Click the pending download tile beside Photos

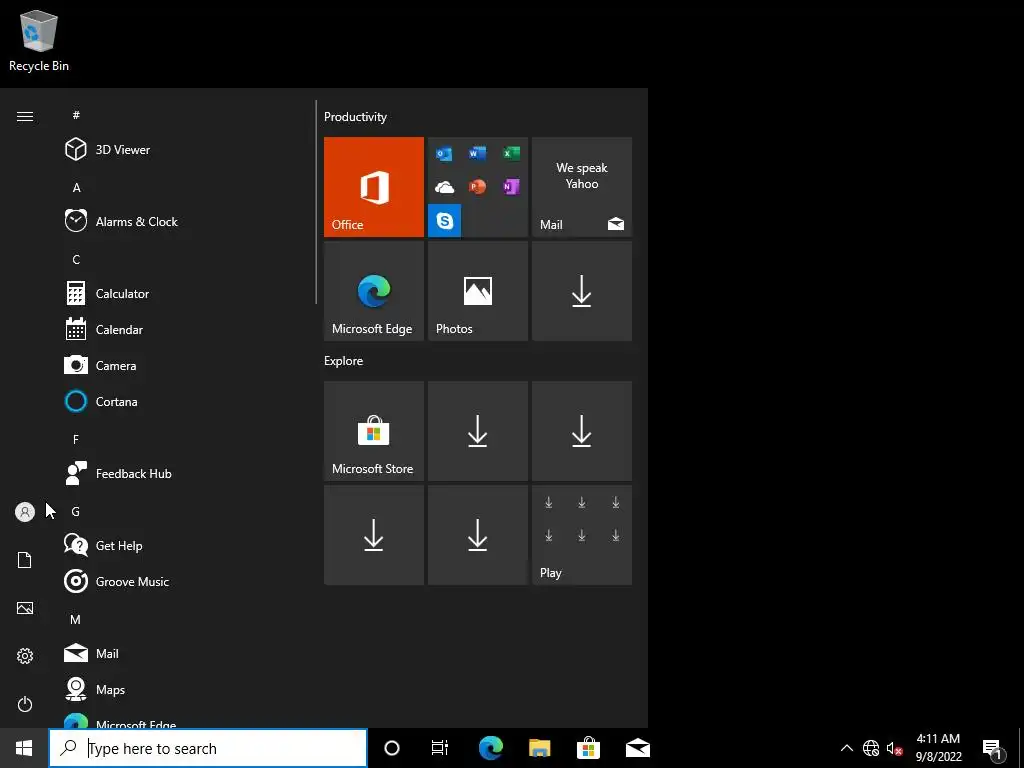point(582,291)
